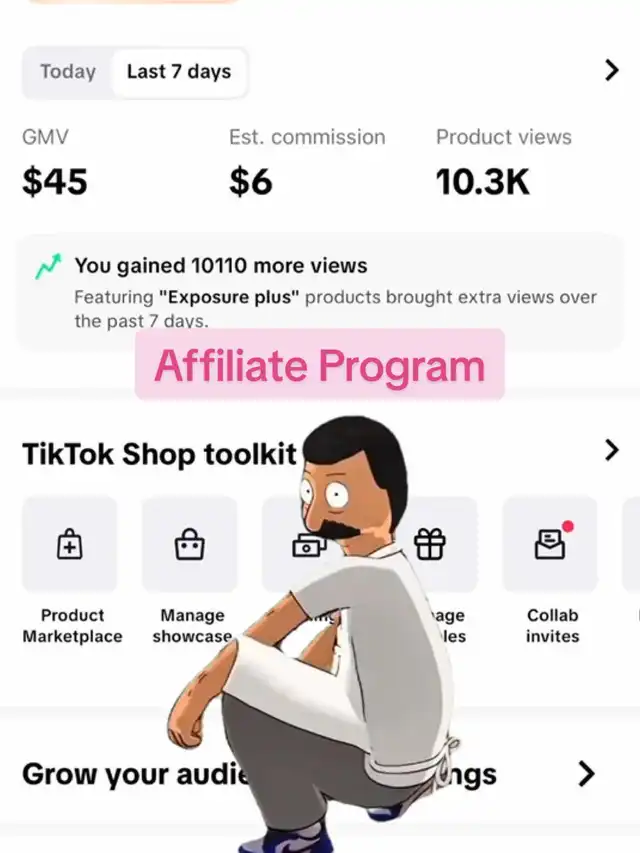Open Collab invites envelope icon
The height and width of the screenshot is (853, 640).
[550, 544]
